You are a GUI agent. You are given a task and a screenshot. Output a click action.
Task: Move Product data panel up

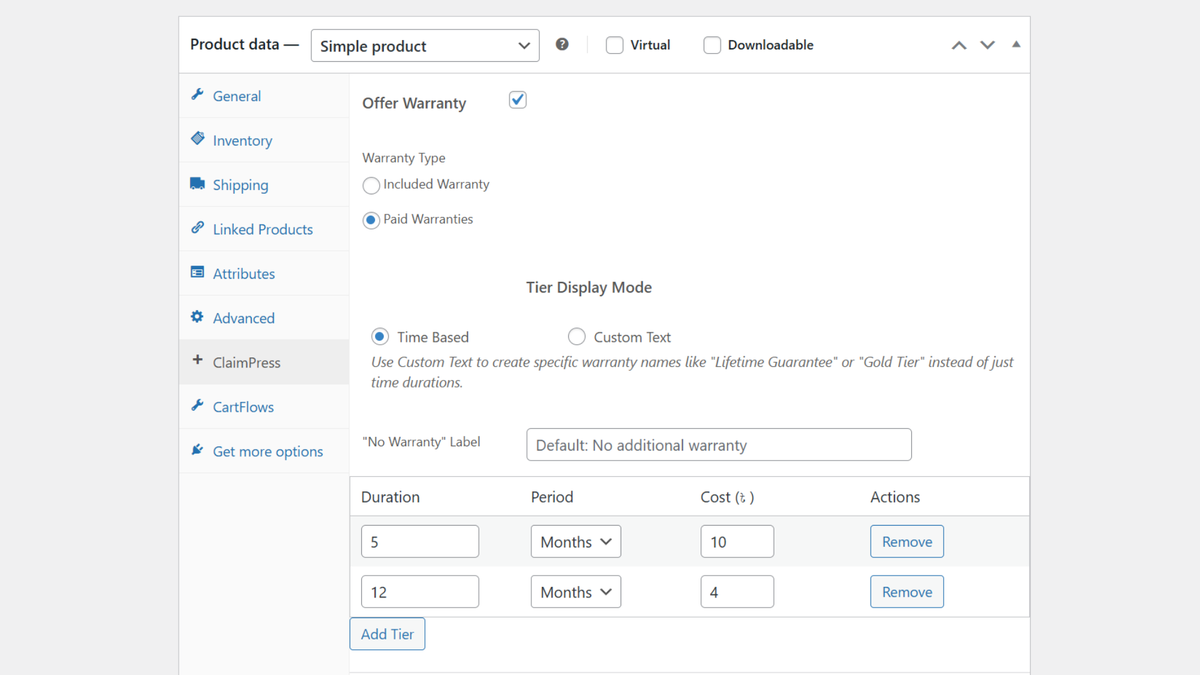959,45
